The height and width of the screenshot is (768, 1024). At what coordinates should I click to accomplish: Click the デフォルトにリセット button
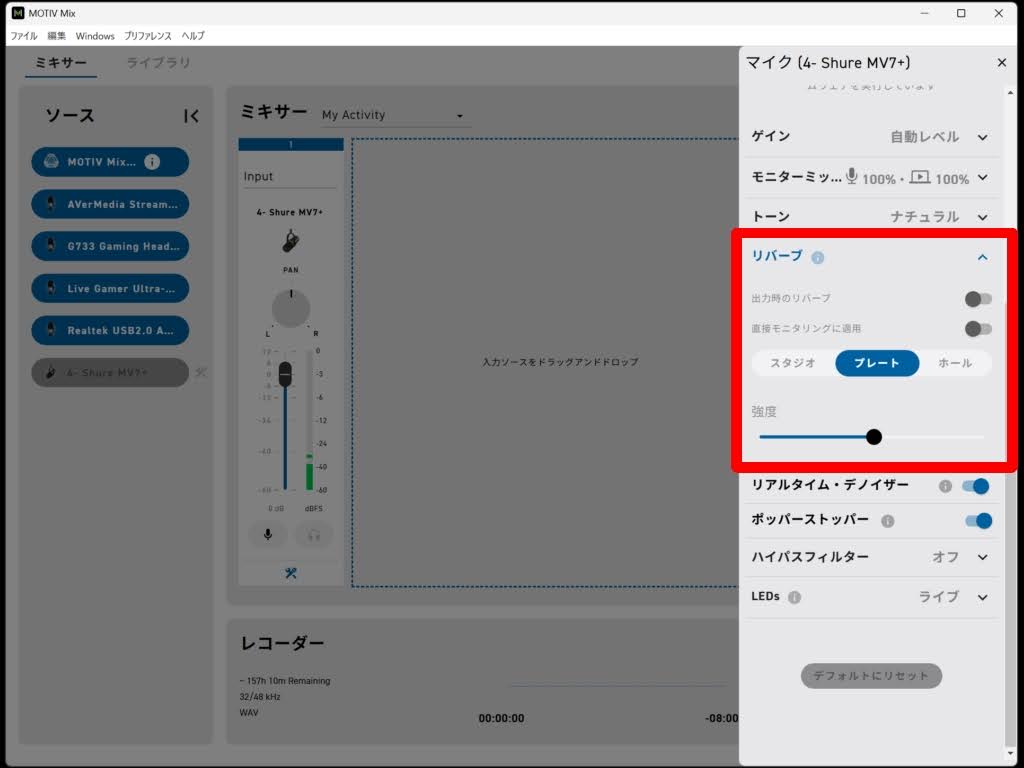point(871,676)
